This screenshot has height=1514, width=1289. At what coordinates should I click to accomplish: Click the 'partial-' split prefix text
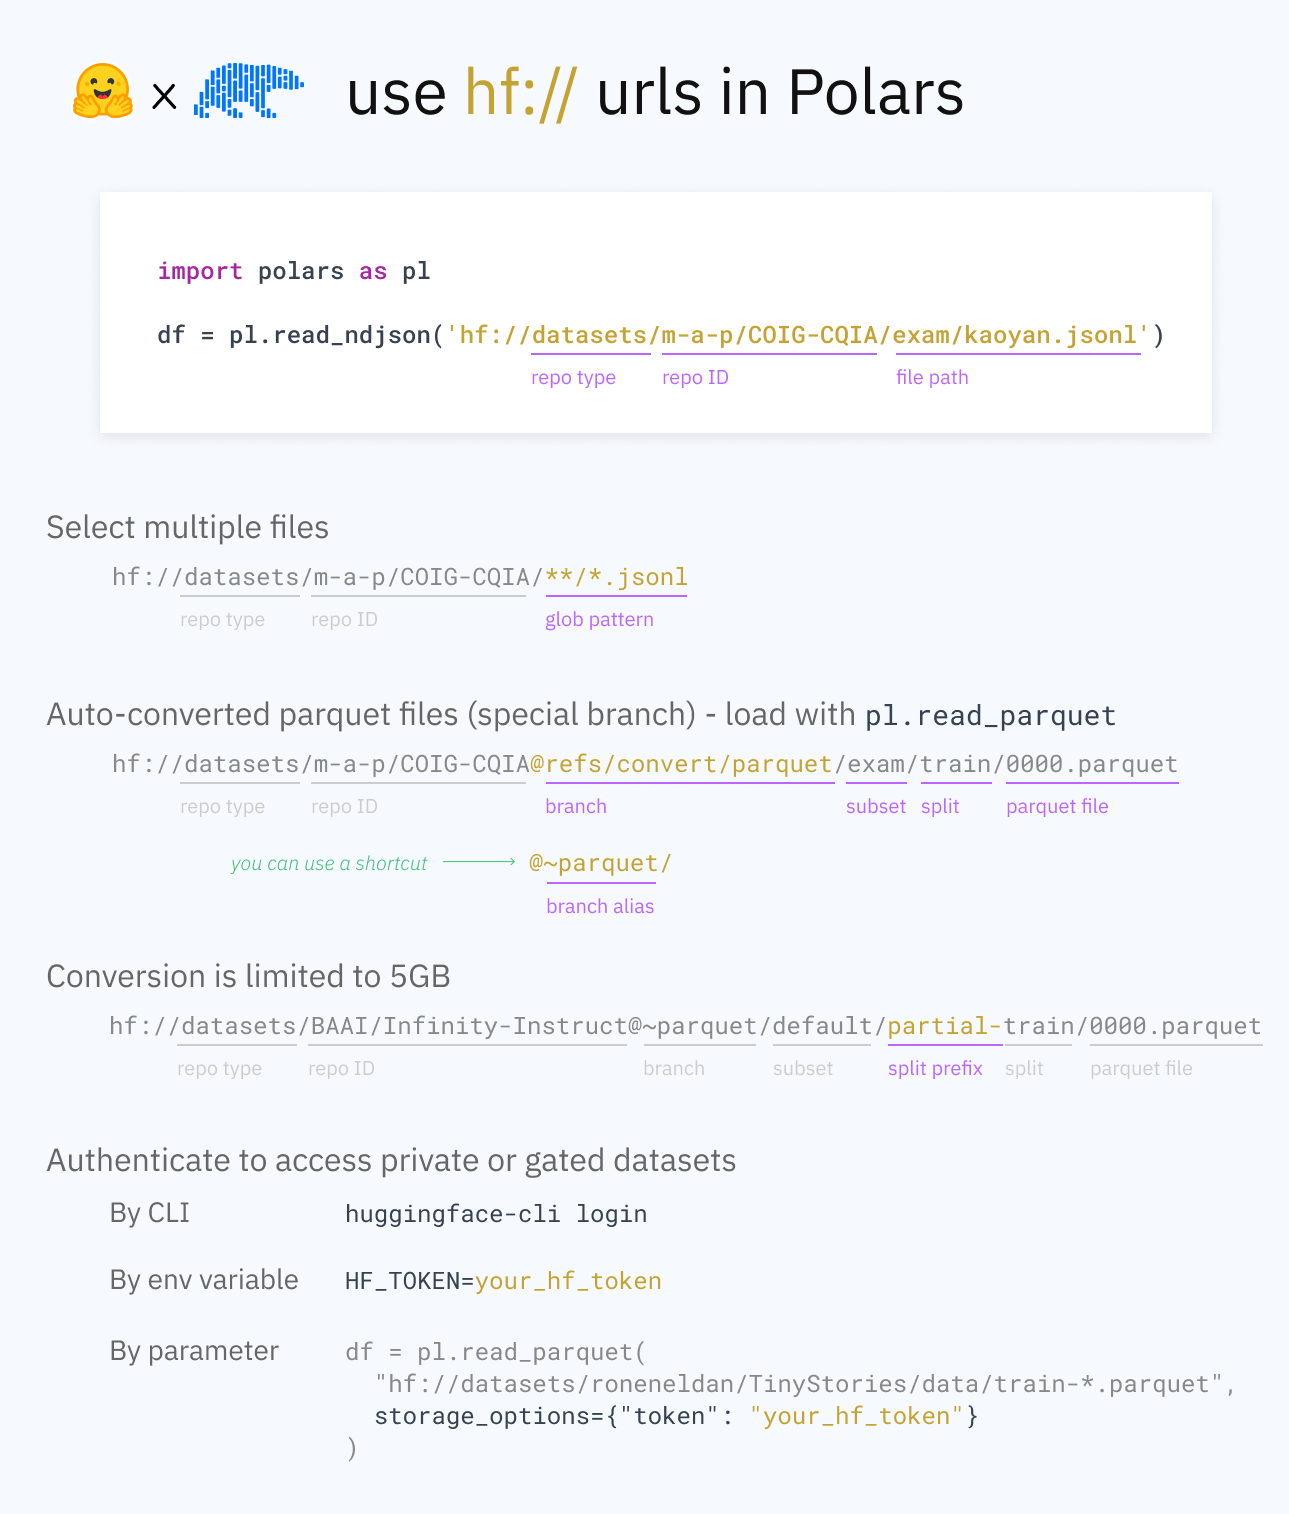click(x=945, y=1026)
